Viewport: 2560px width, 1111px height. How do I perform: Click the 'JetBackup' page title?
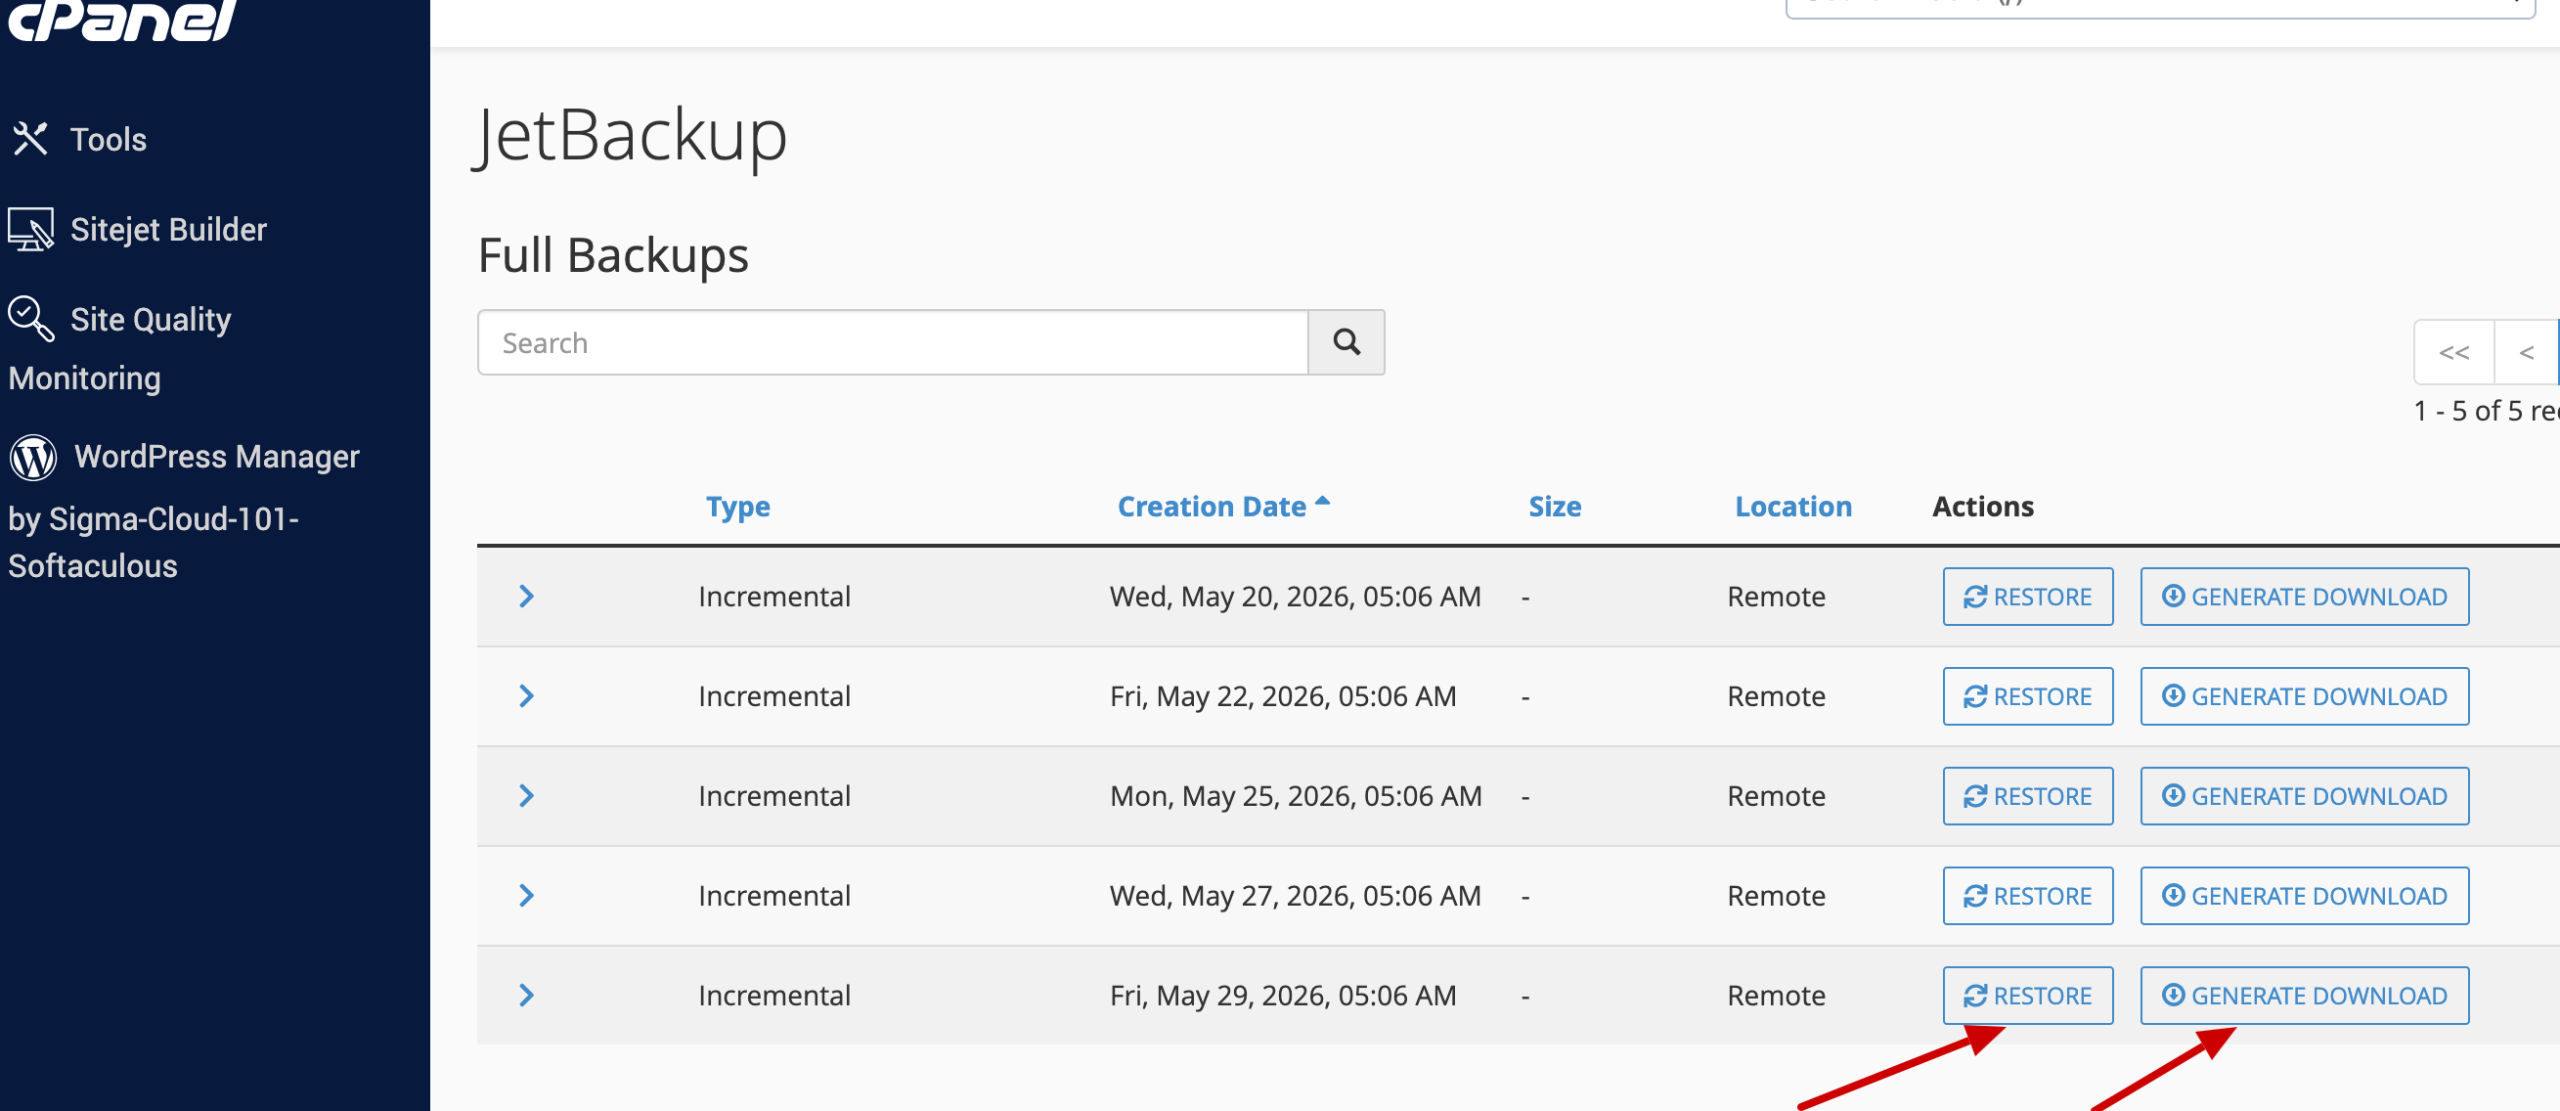(x=630, y=136)
